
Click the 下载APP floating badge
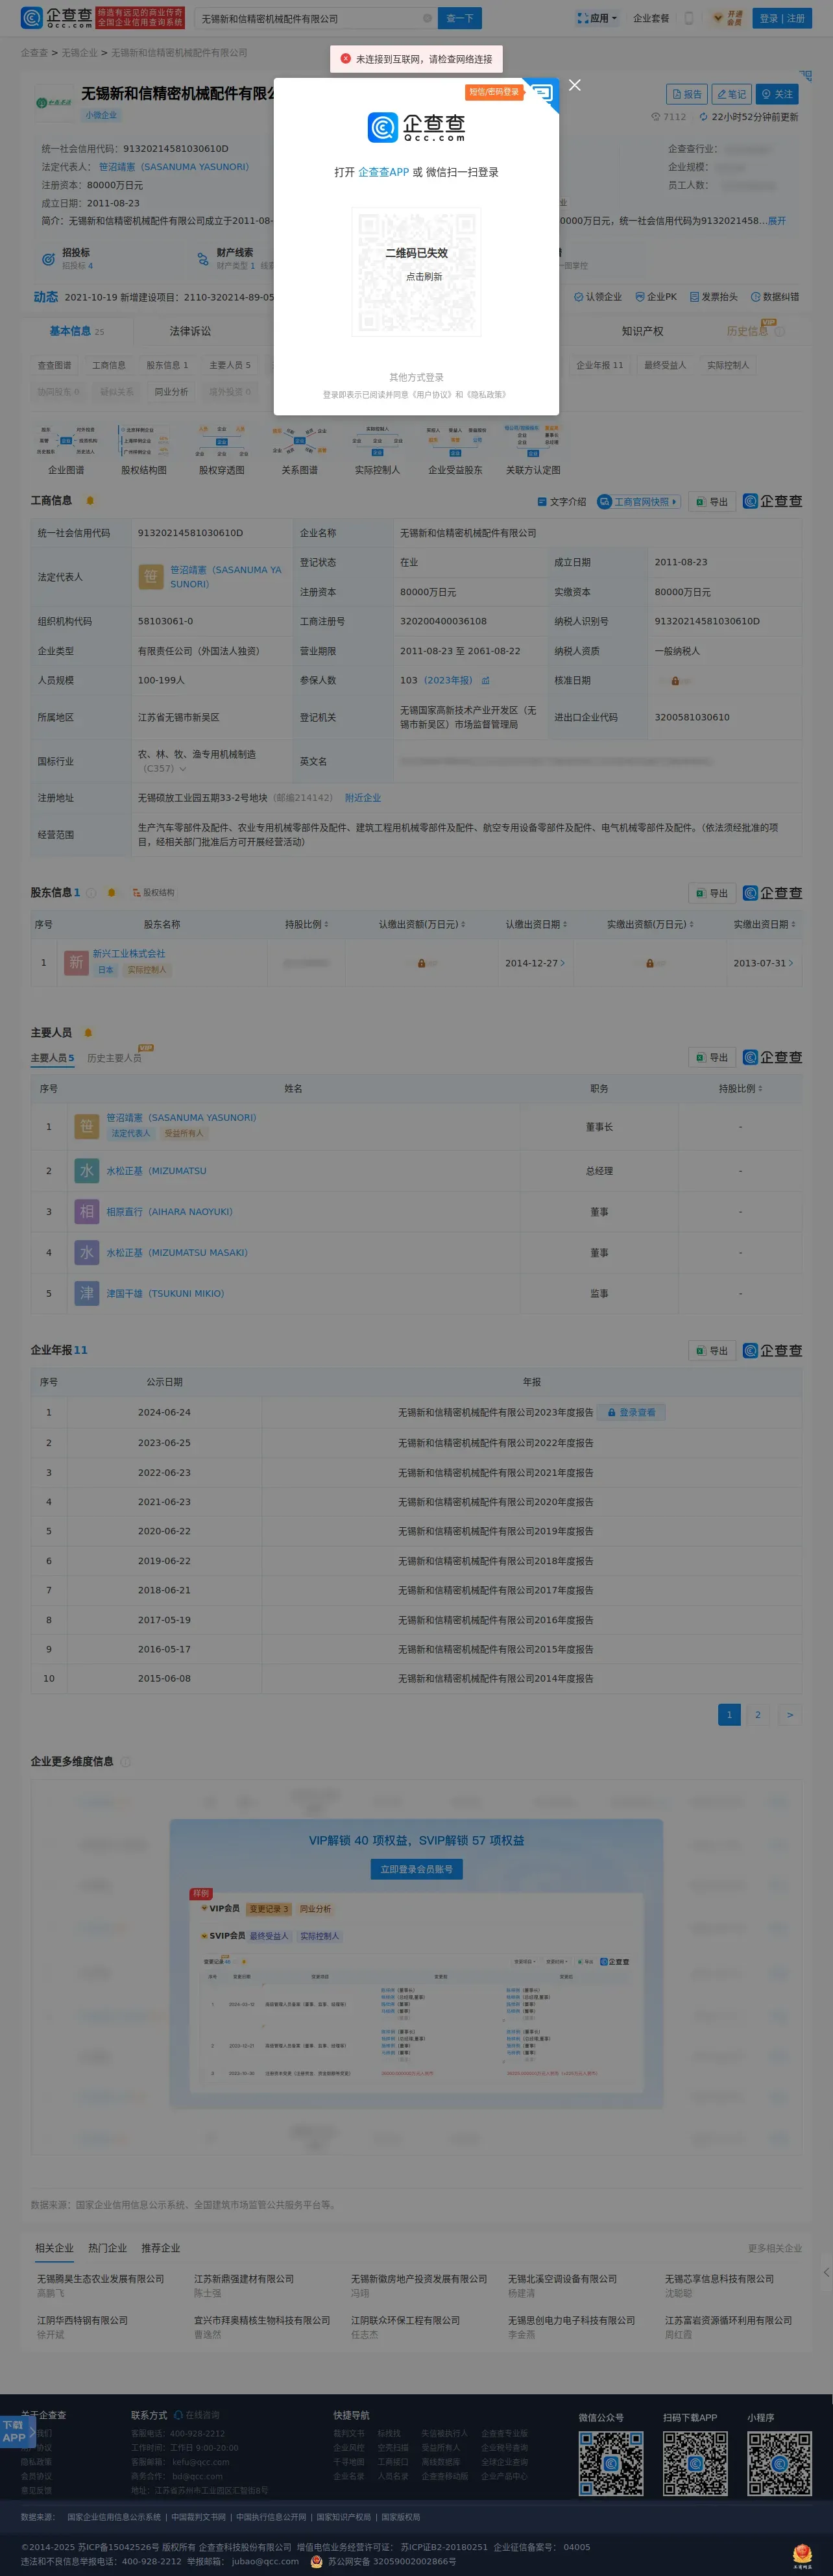tap(17, 2431)
